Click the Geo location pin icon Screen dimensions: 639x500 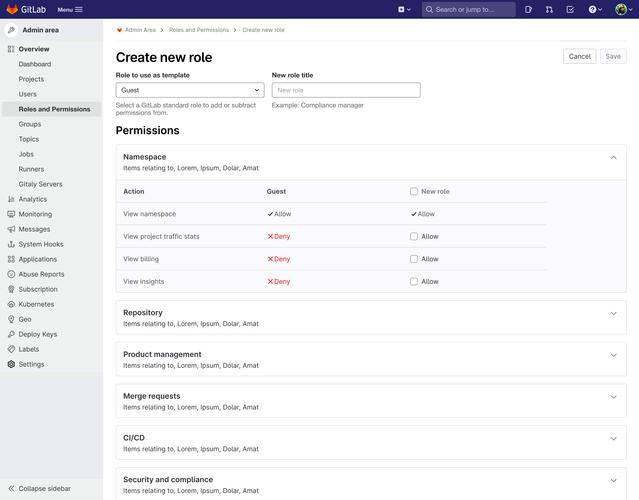tap(11, 319)
